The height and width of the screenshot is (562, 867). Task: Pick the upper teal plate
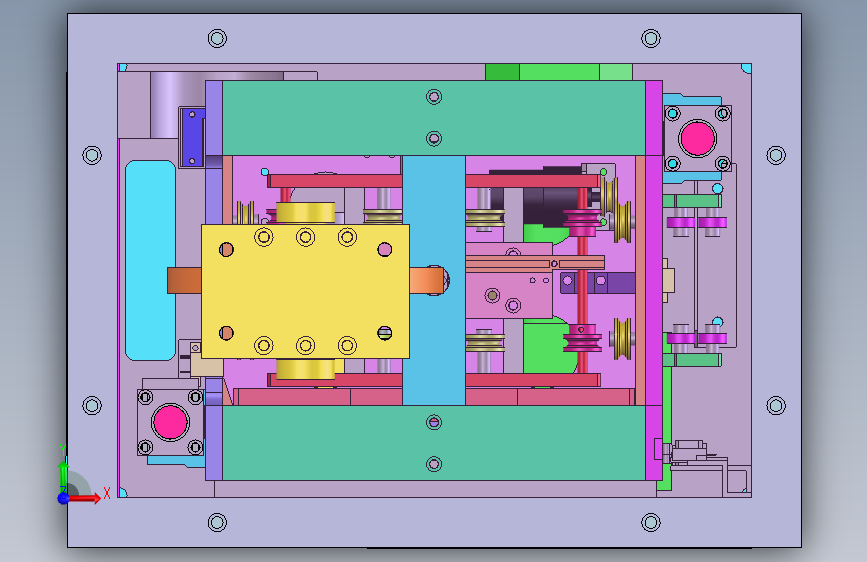pyautogui.click(x=434, y=118)
